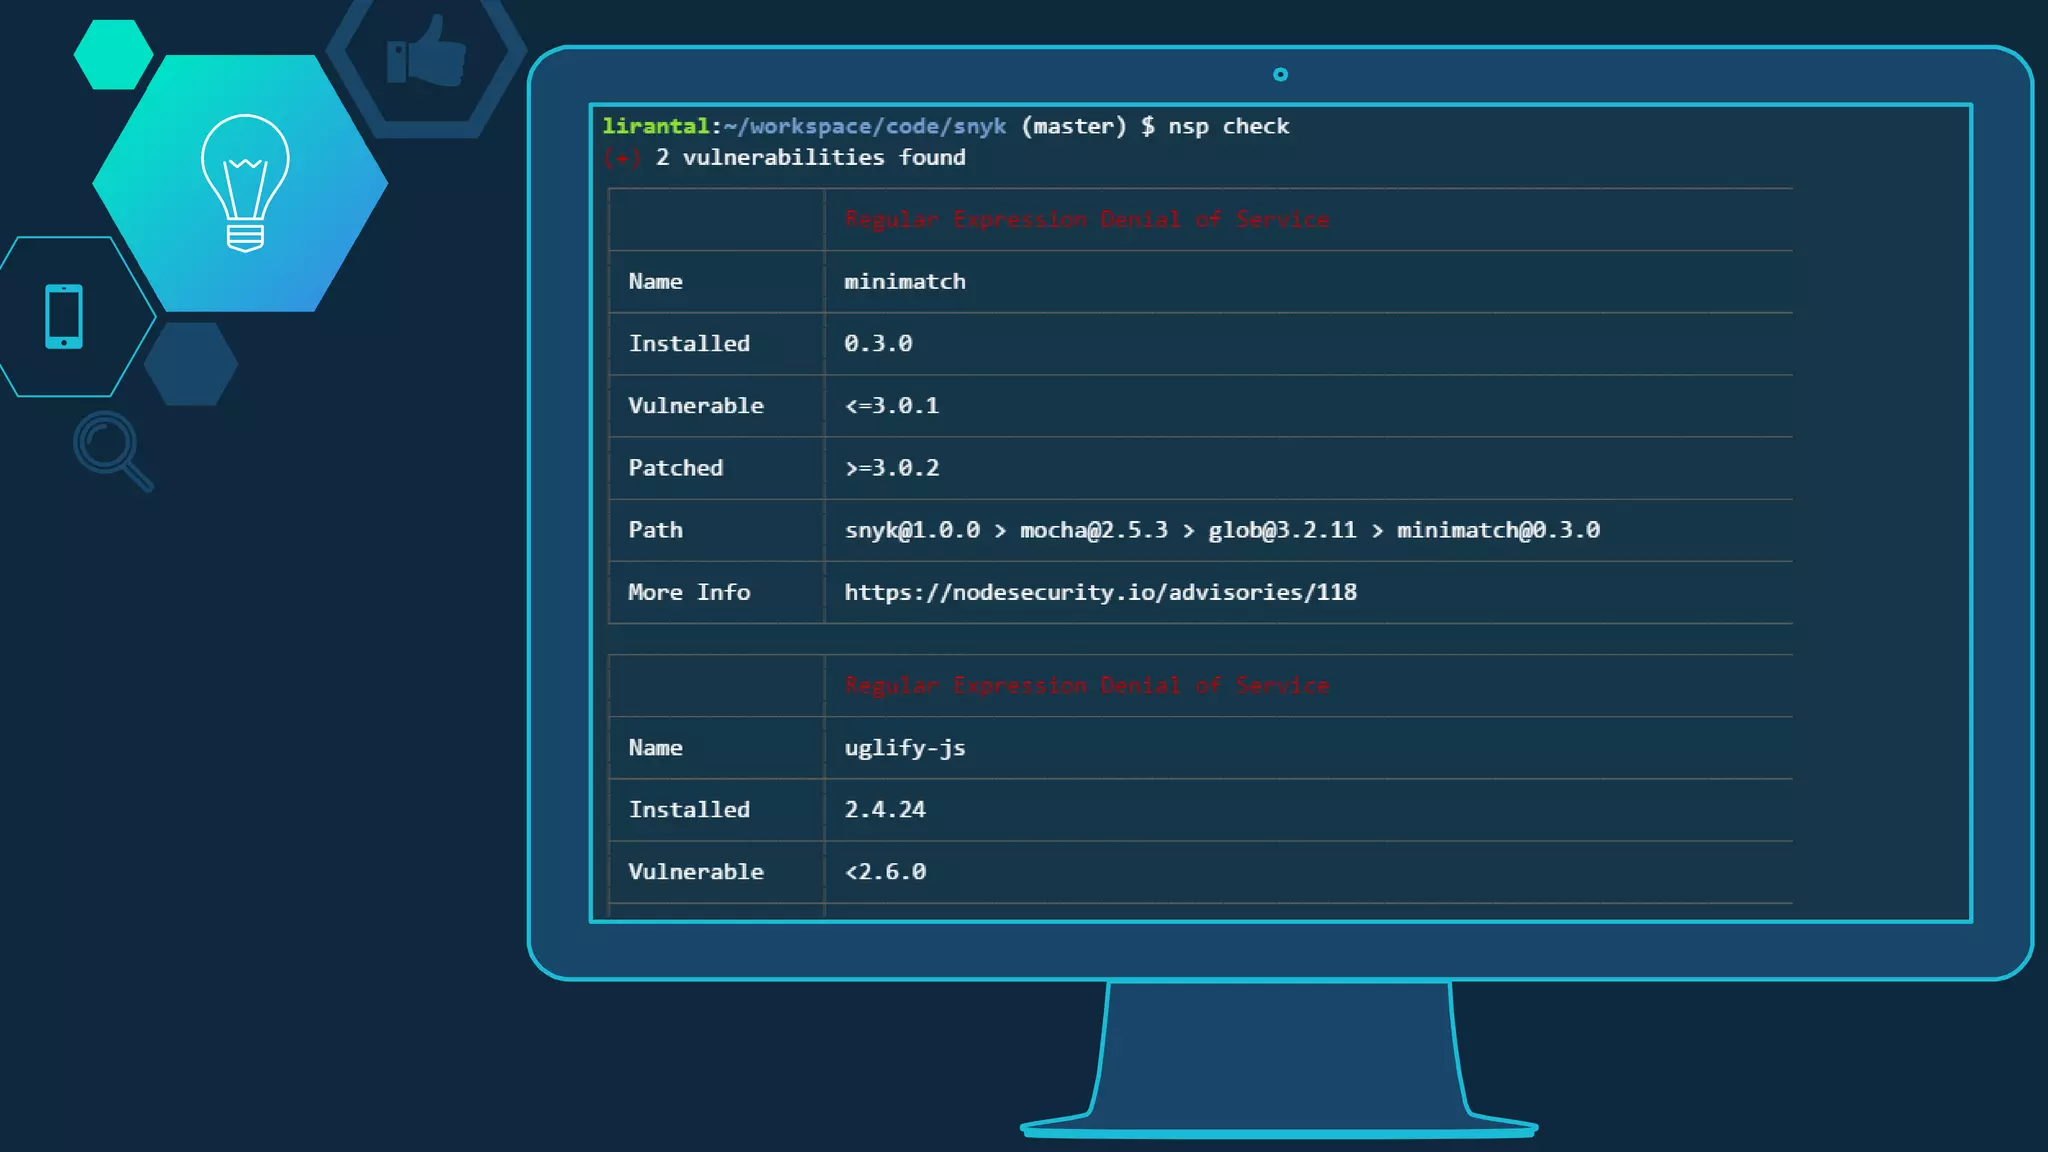Click the monitor webcam dot
Viewport: 2048px width, 1152px height.
tap(1280, 74)
